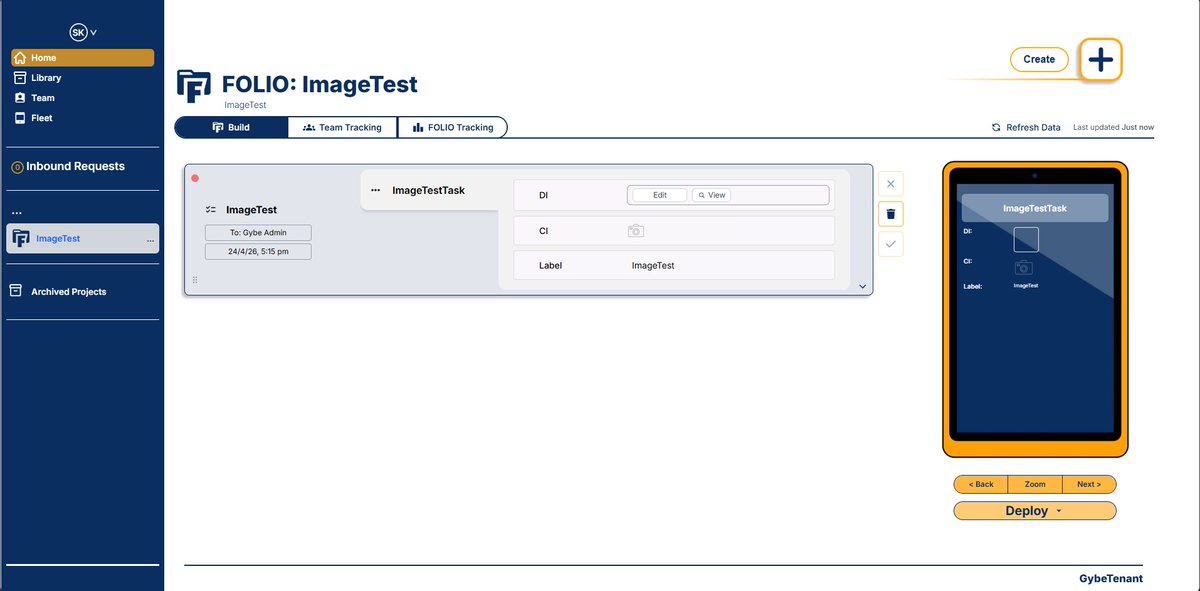1200x591 pixels.
Task: Switch to the Build tab
Action: [231, 128]
